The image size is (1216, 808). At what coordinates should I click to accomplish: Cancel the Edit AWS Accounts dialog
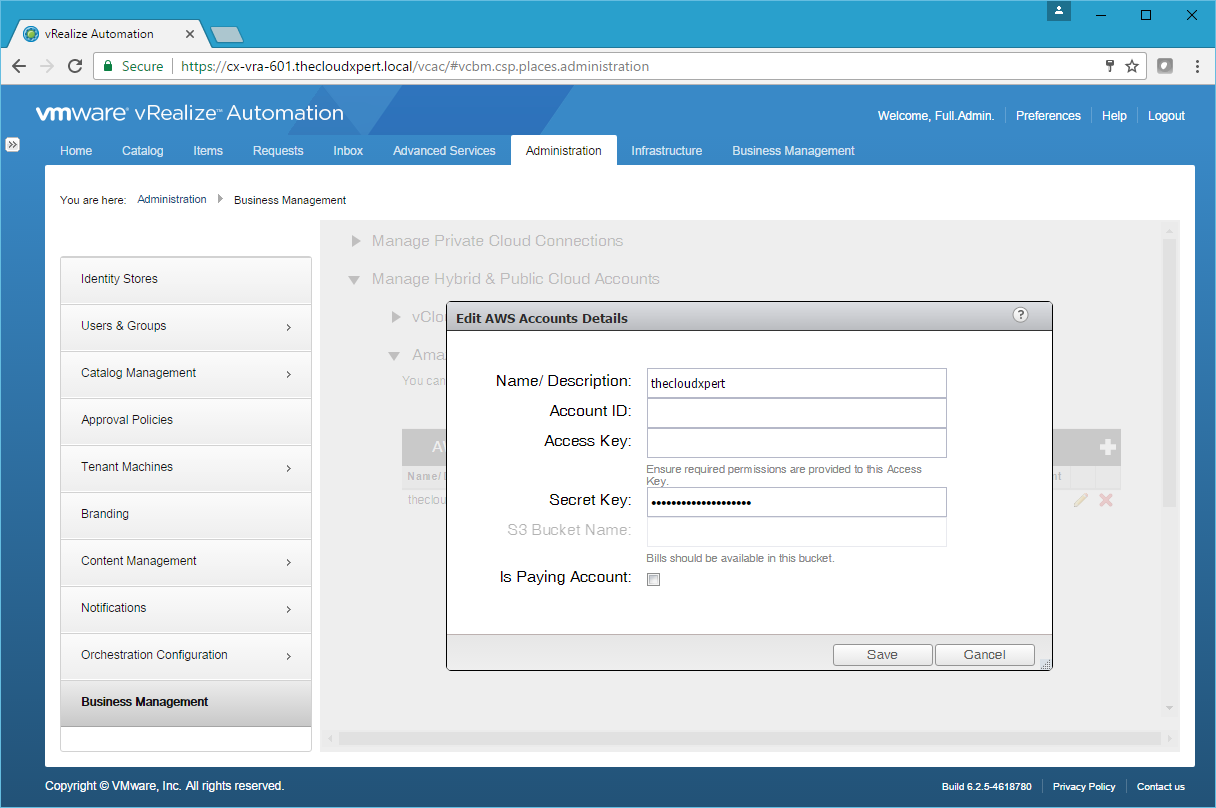(x=984, y=655)
